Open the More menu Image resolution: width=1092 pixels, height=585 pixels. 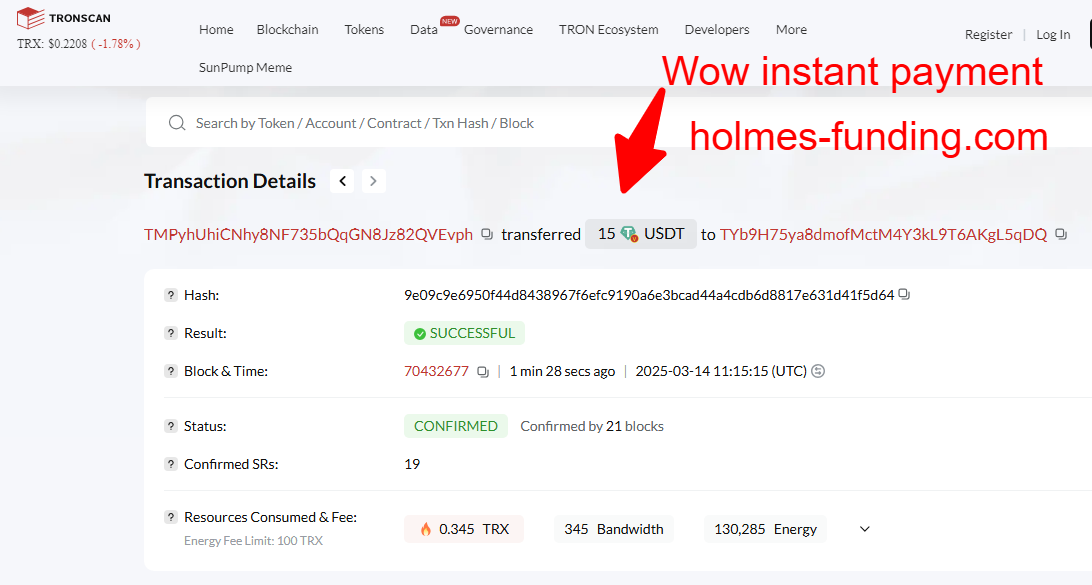click(791, 29)
